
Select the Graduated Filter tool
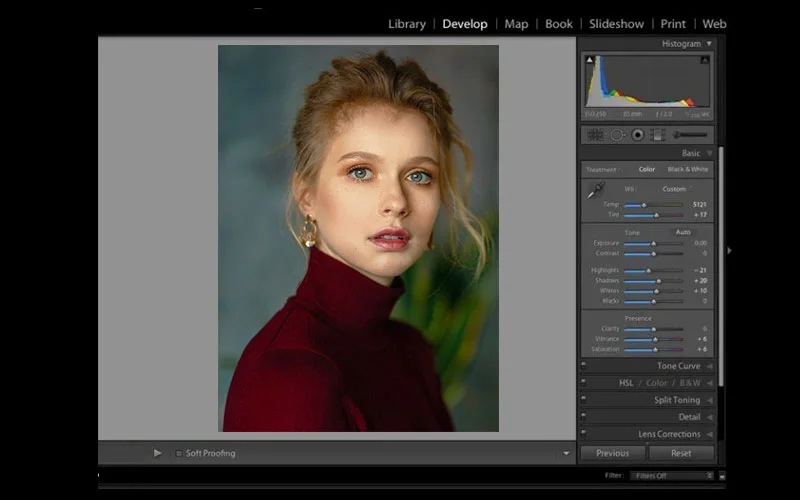click(x=658, y=134)
